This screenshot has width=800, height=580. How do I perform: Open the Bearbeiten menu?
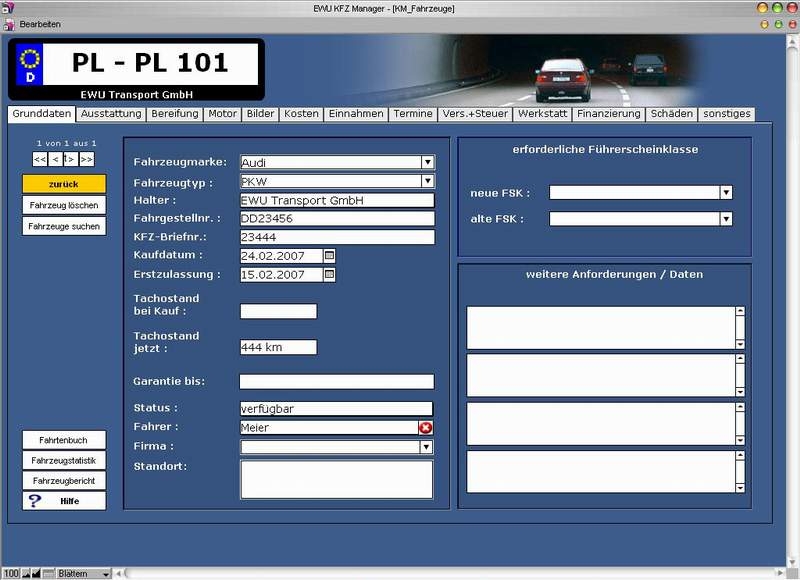click(x=40, y=24)
